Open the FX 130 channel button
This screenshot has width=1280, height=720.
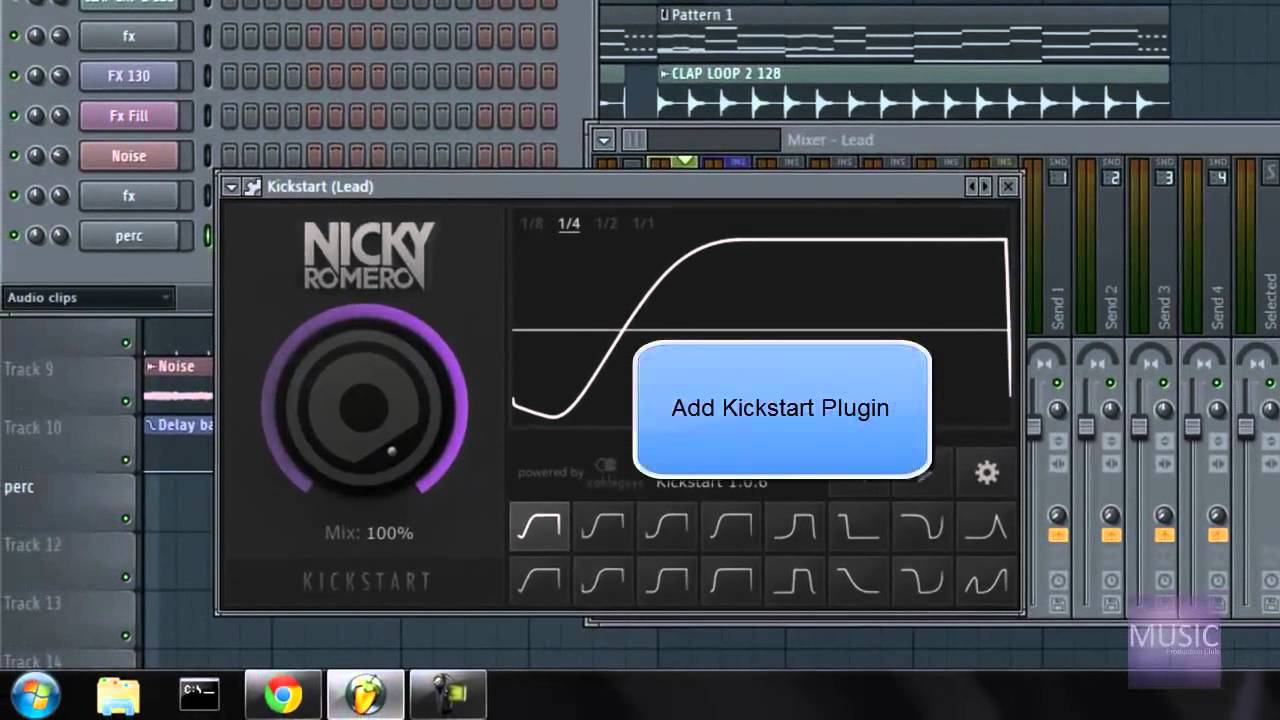tap(129, 76)
